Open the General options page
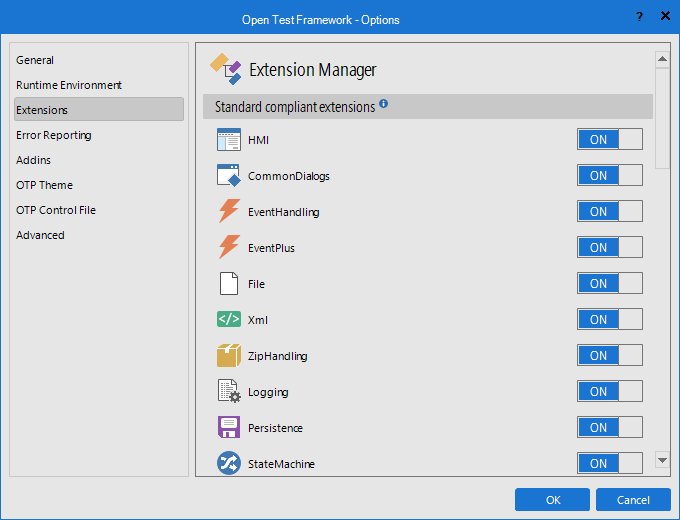 (99, 60)
